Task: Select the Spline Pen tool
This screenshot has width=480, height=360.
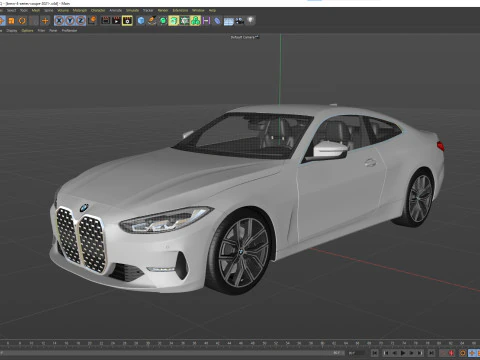Action: pos(152,21)
